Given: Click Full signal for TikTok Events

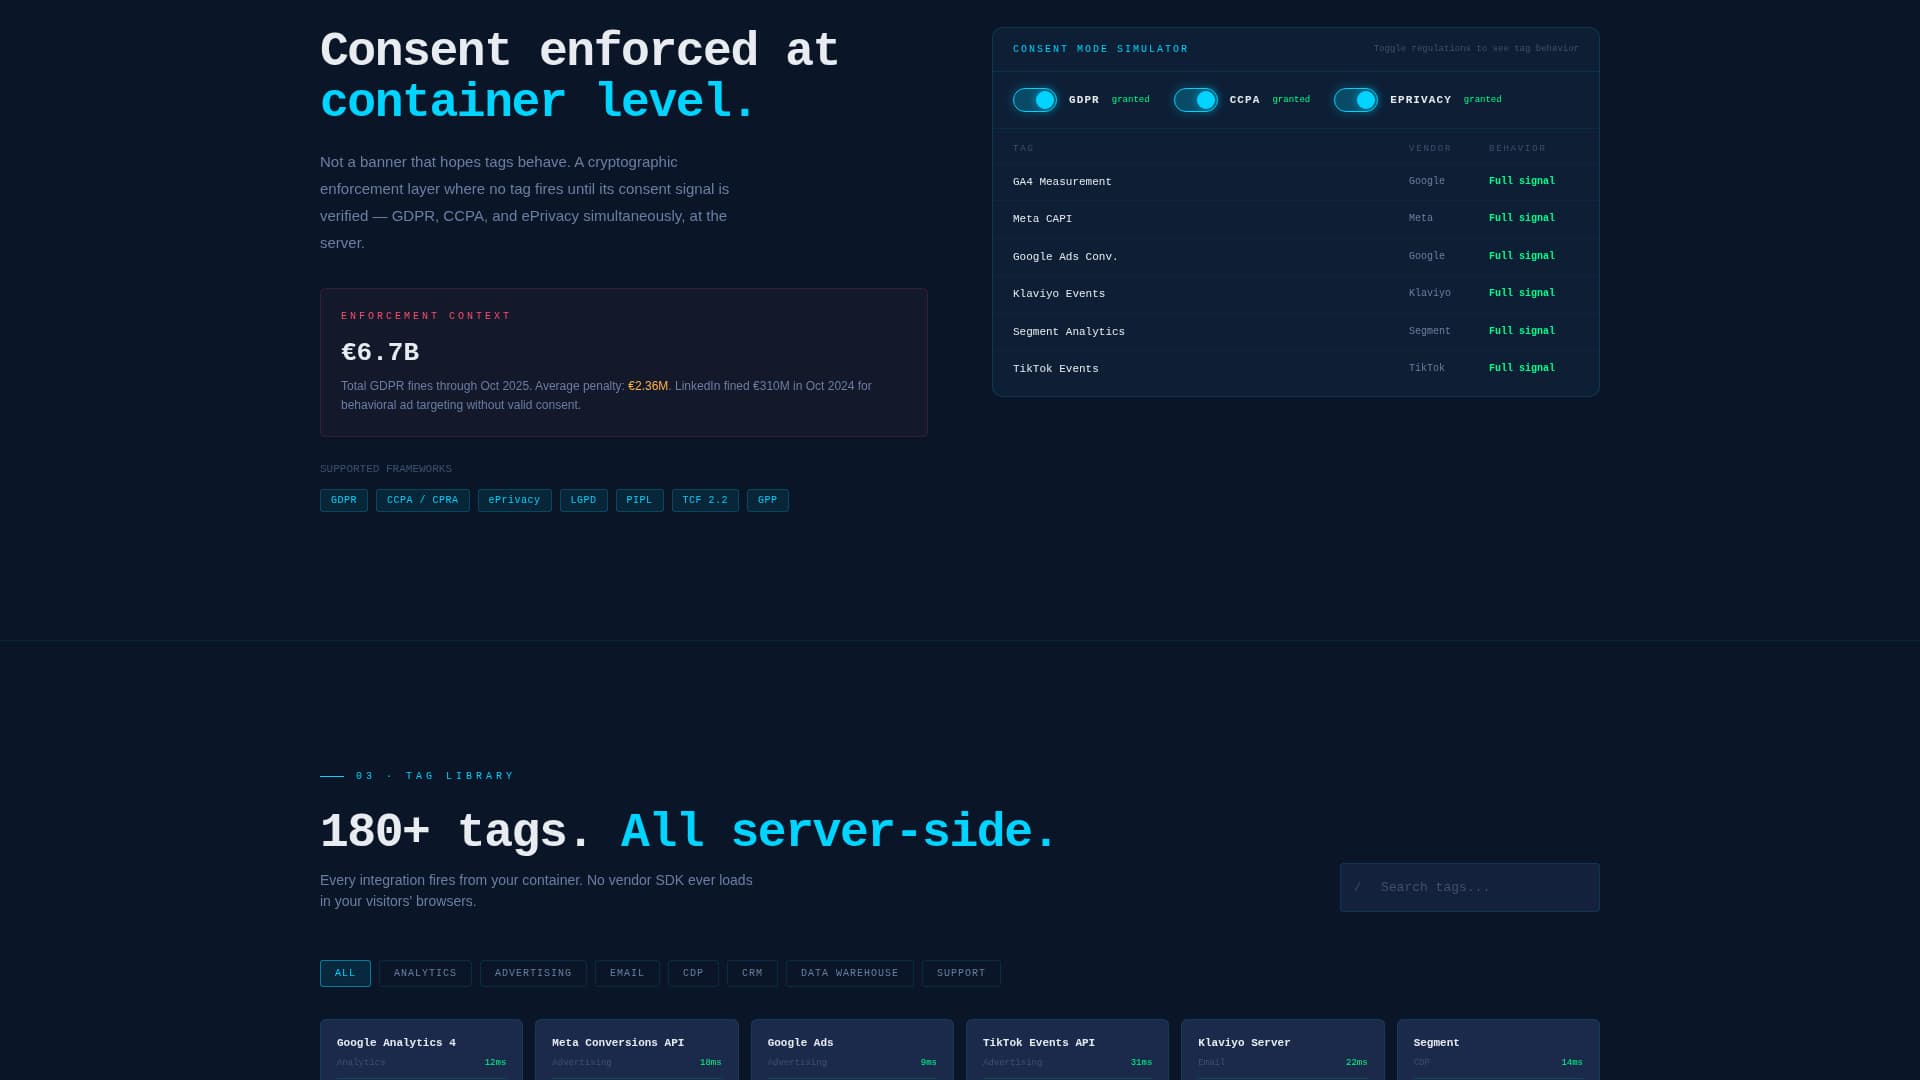Looking at the screenshot, I should [1521, 369].
